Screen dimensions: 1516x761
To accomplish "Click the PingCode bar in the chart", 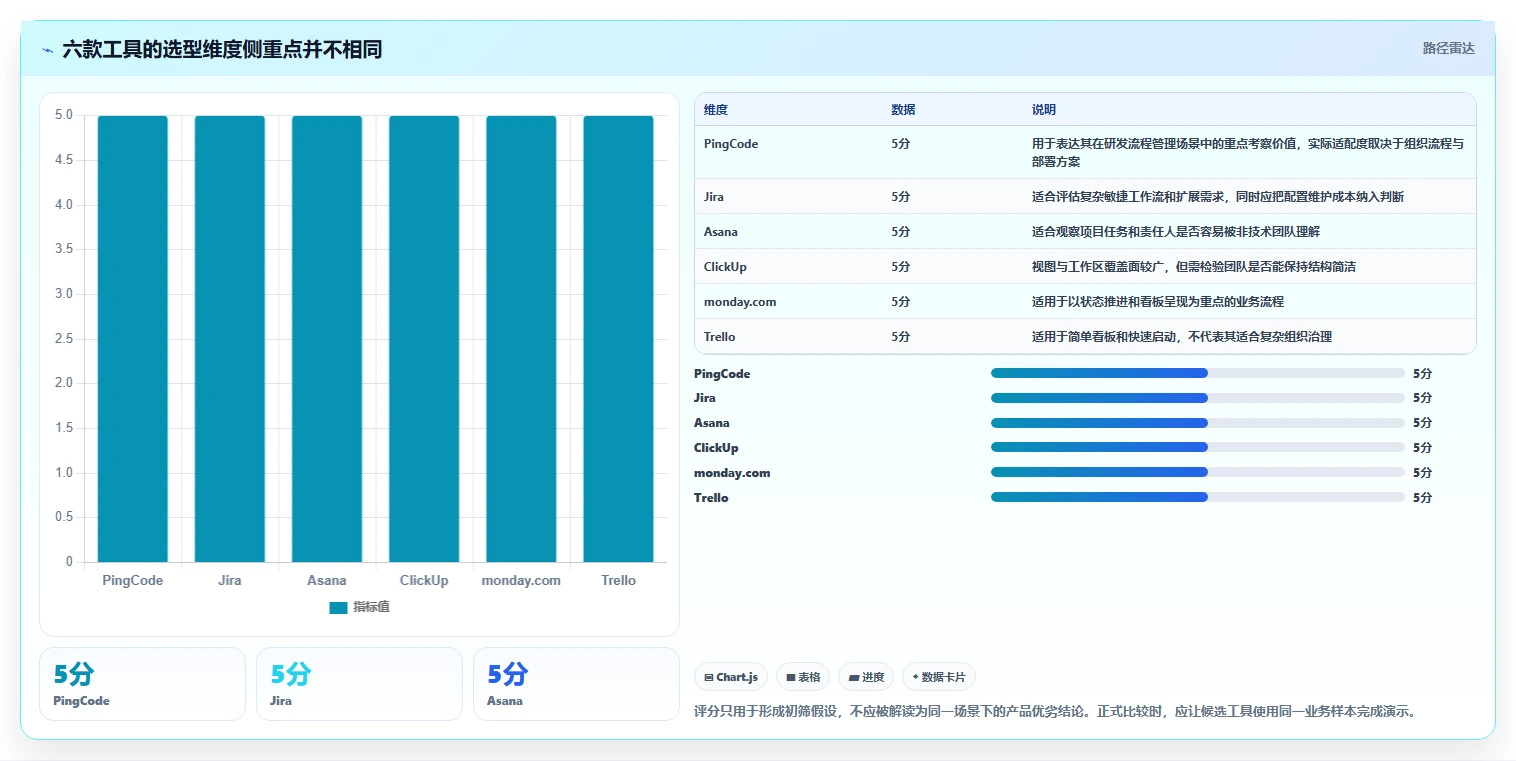I will point(132,339).
